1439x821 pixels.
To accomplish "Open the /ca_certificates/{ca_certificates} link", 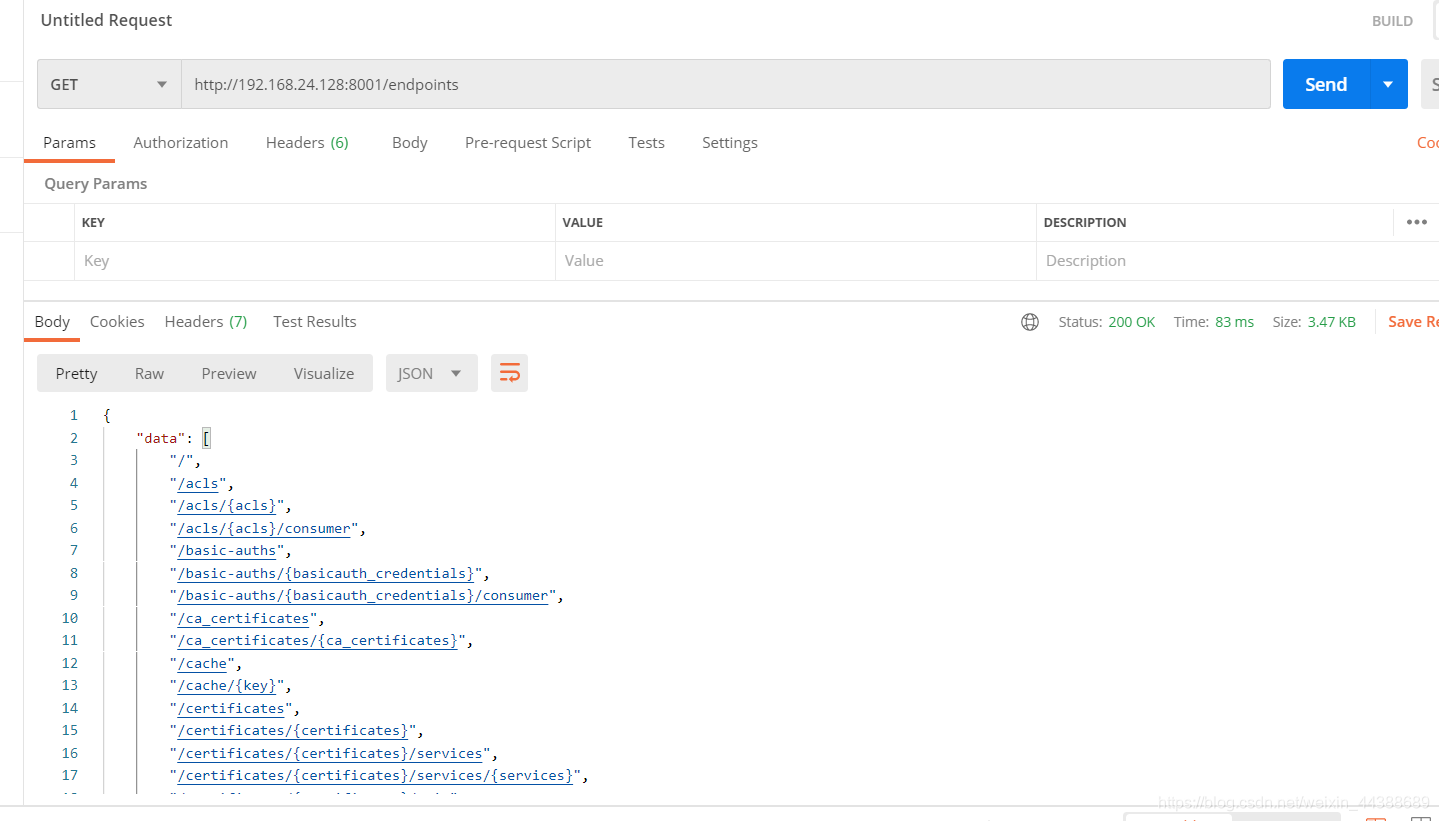I will coord(318,640).
